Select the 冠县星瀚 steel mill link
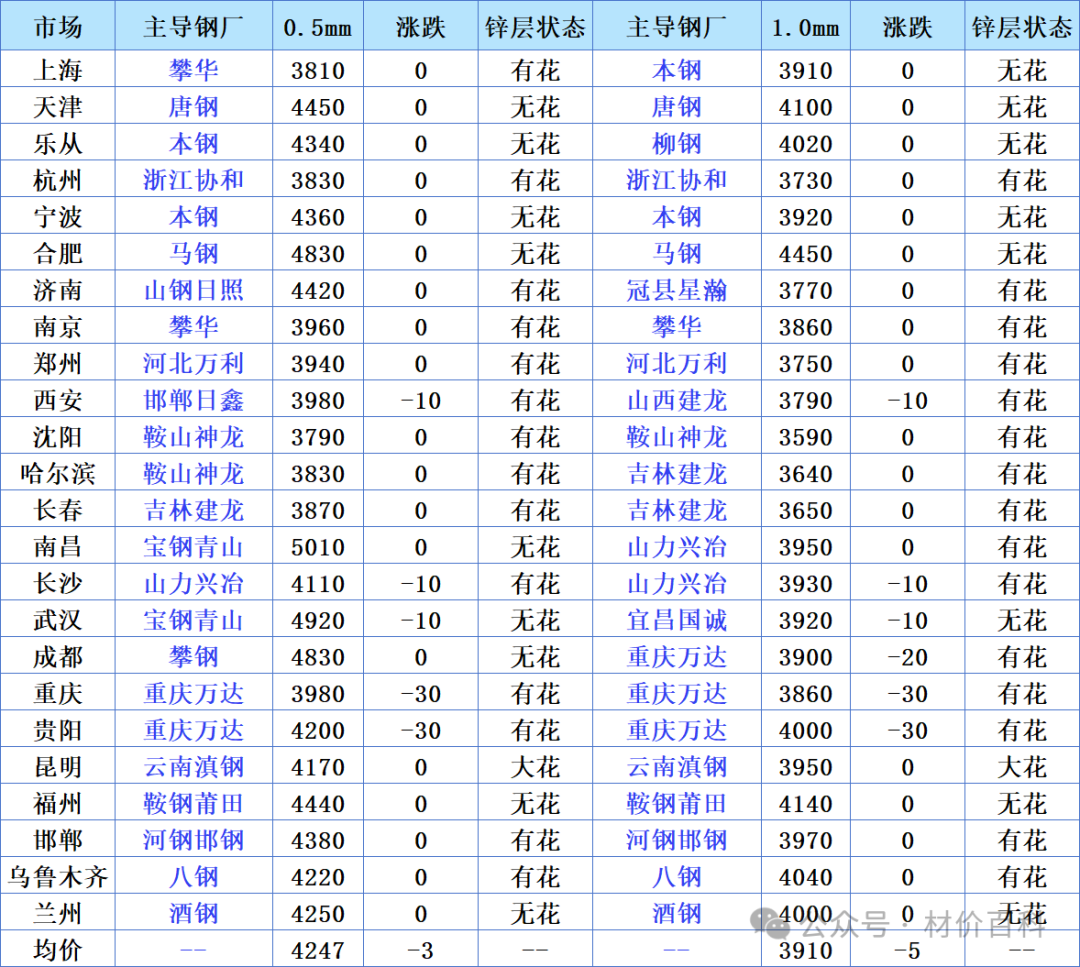1080x967 pixels. coord(676,290)
